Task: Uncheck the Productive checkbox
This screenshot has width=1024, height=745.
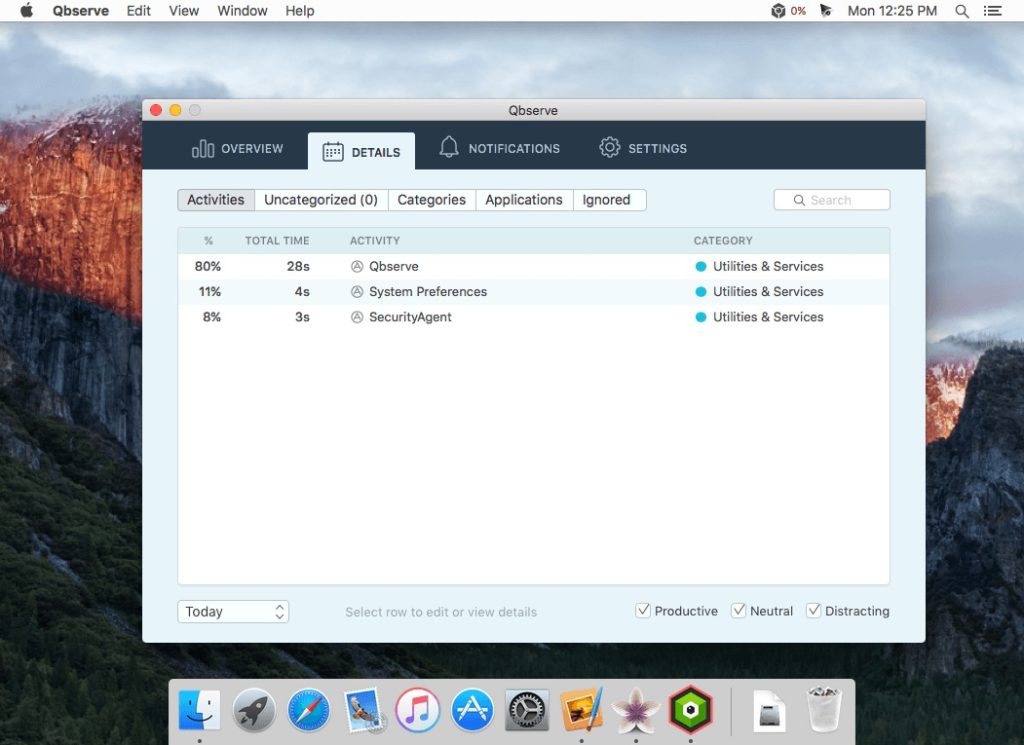Action: coord(643,610)
